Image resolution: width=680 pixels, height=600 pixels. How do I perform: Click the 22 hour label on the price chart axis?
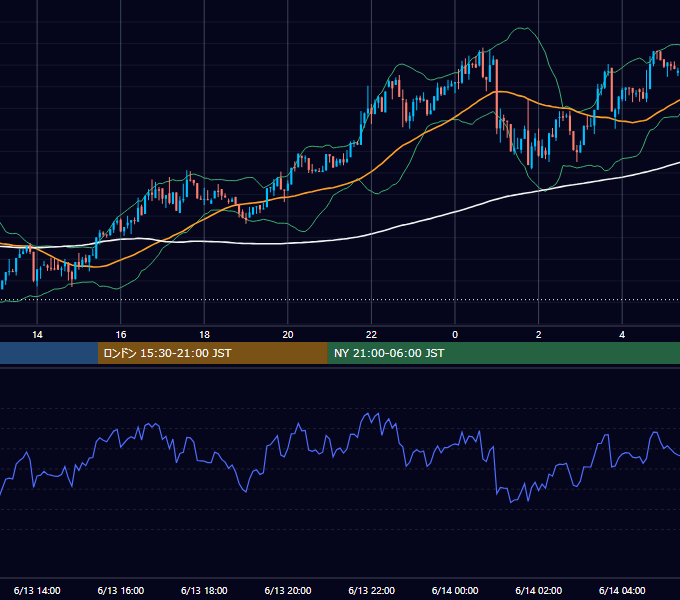371,335
